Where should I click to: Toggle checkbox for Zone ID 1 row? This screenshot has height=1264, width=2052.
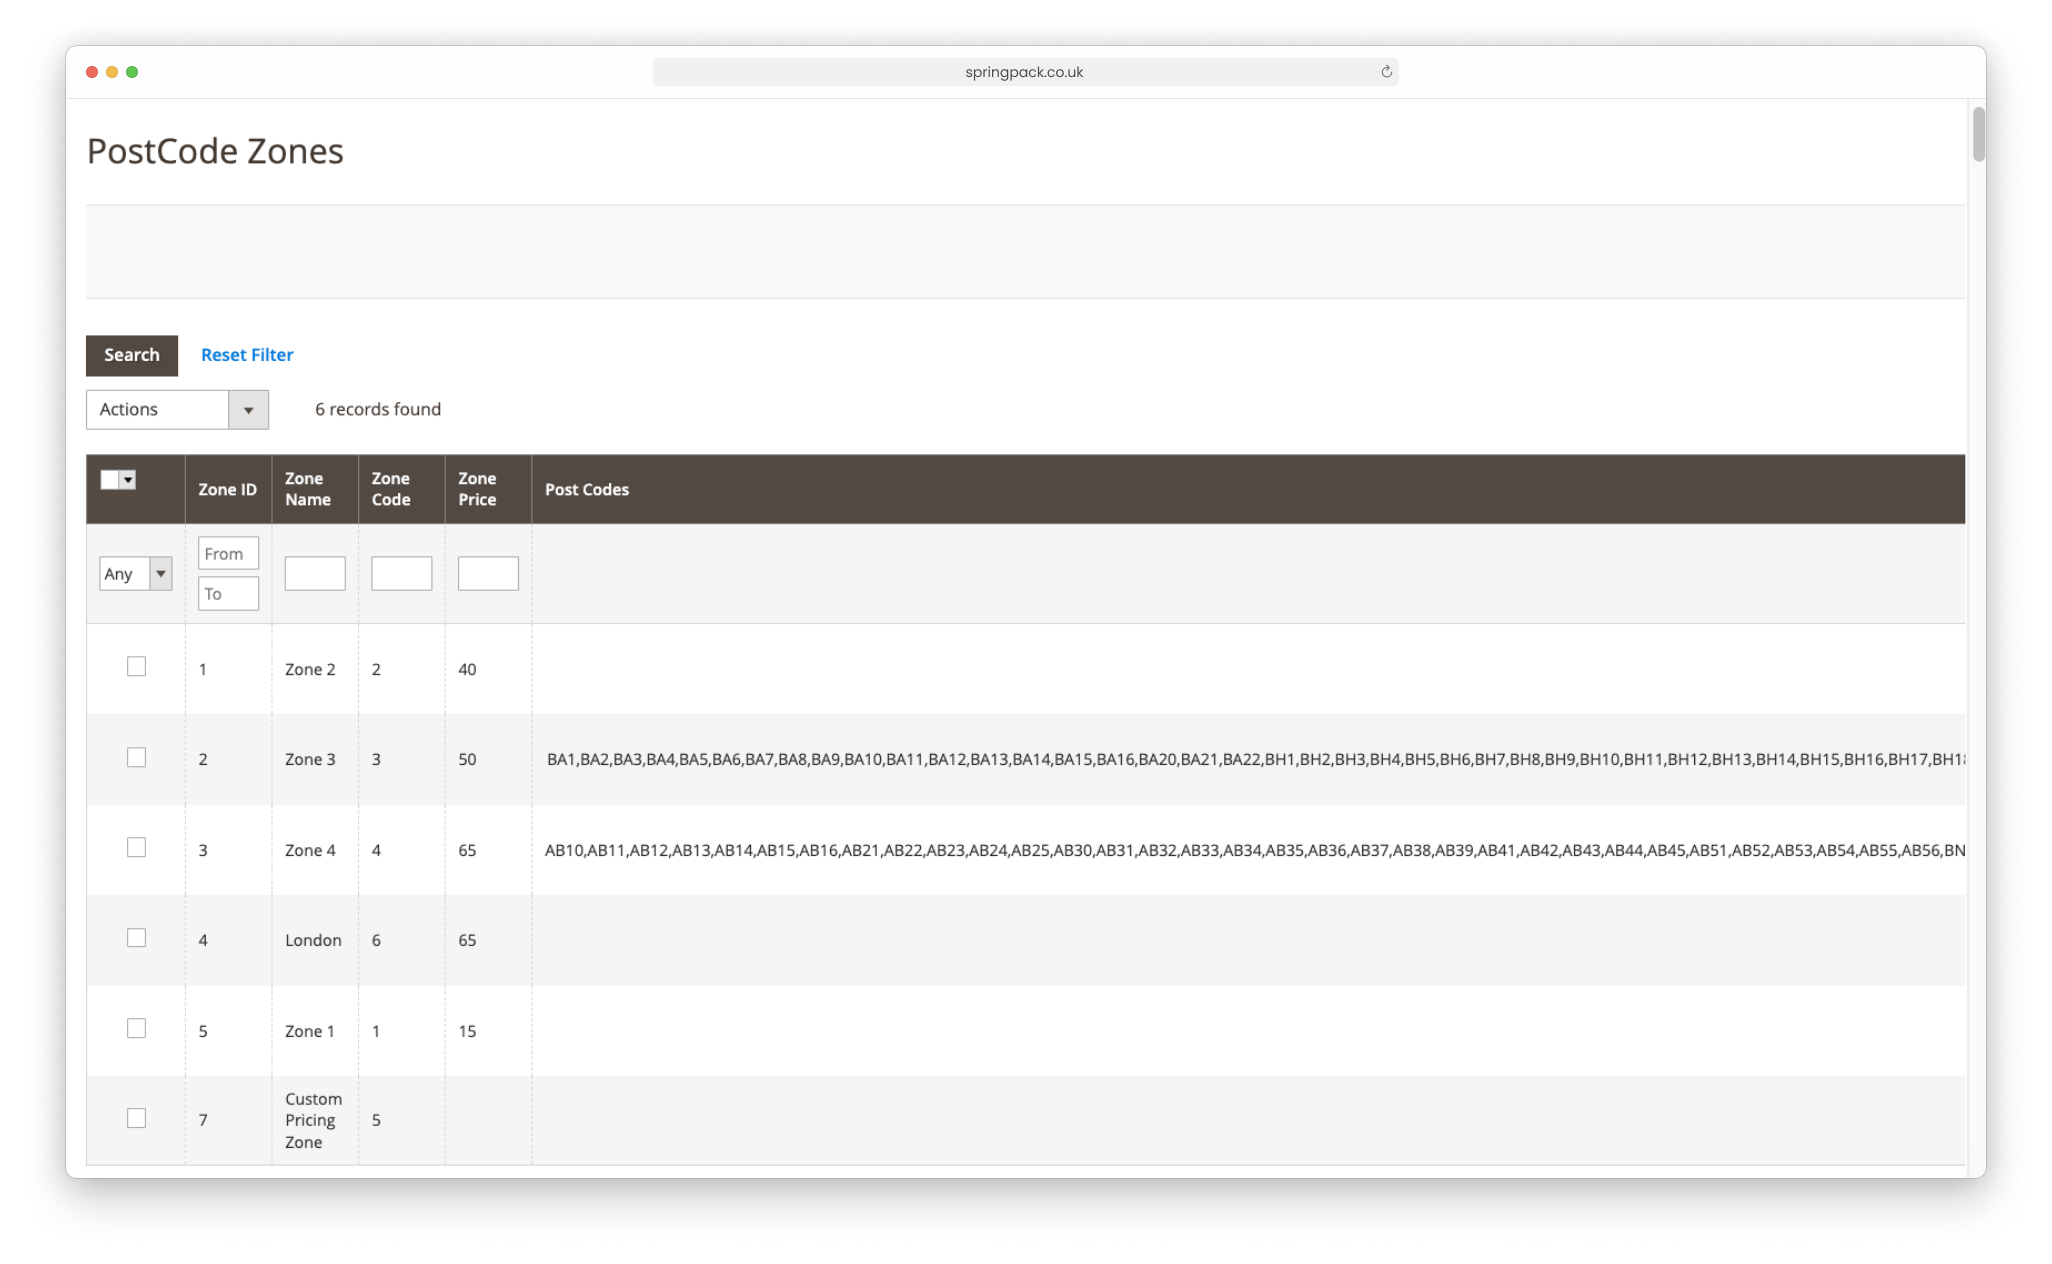tap(136, 666)
